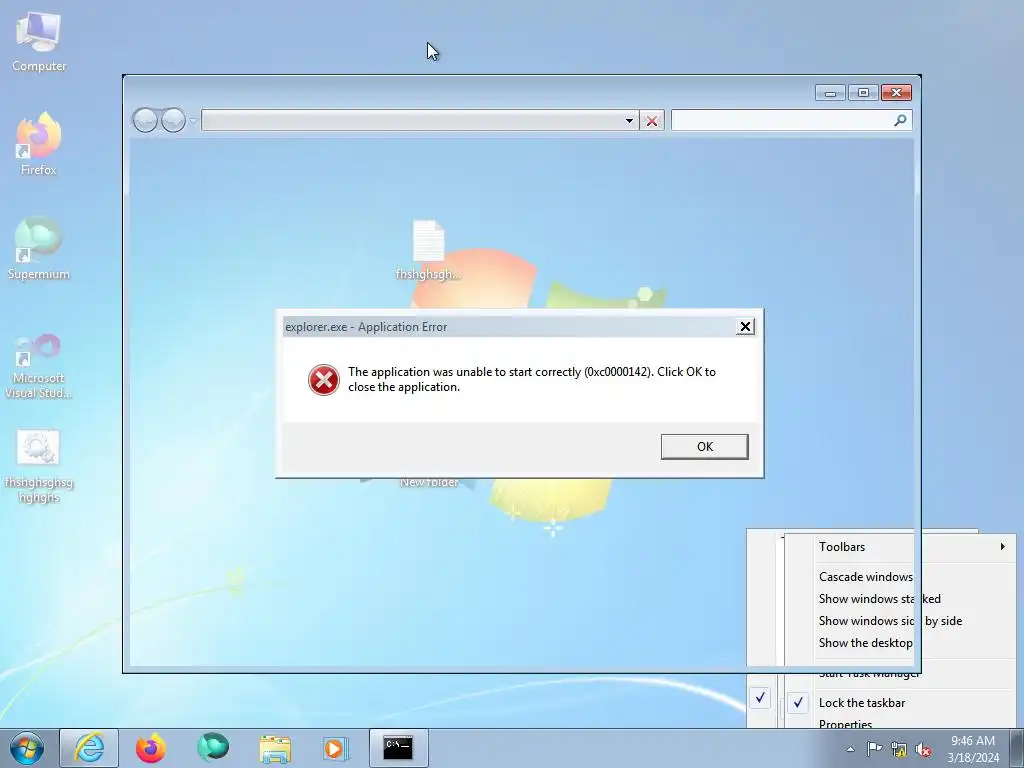Viewport: 1024px width, 768px height.
Task: Select the fhshghsgh... file inside the window
Action: point(428,250)
